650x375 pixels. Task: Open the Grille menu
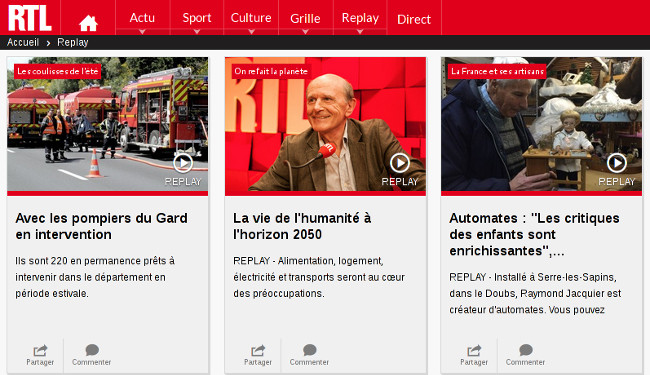pos(306,18)
